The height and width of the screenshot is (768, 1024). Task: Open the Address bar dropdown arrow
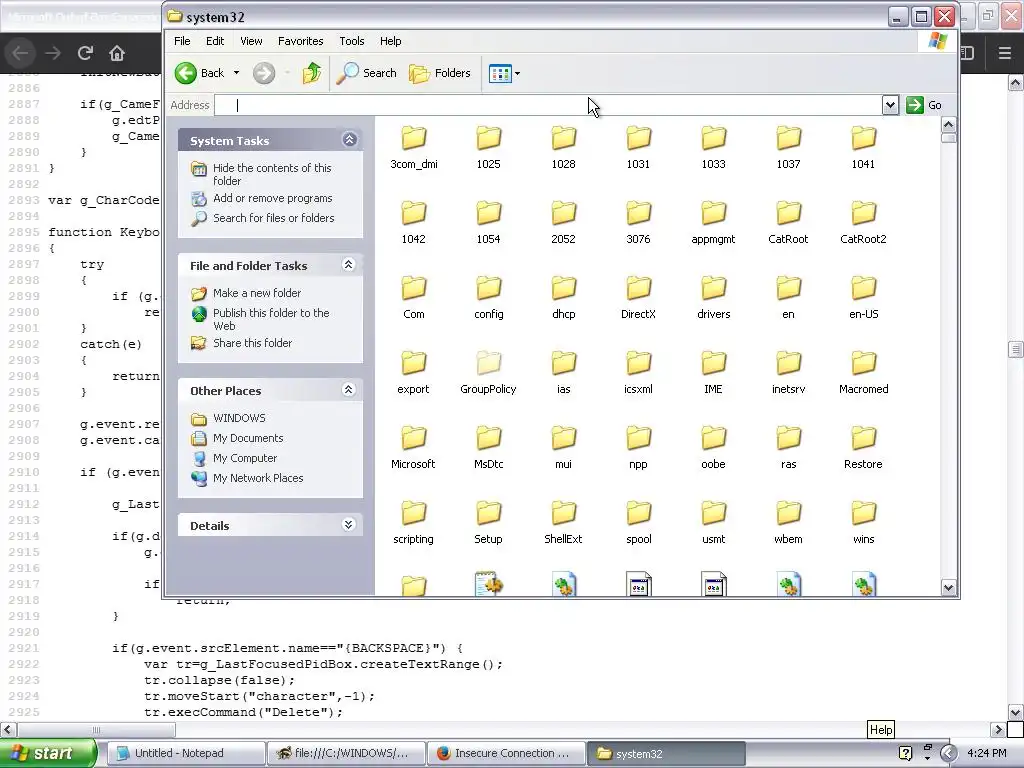click(890, 105)
